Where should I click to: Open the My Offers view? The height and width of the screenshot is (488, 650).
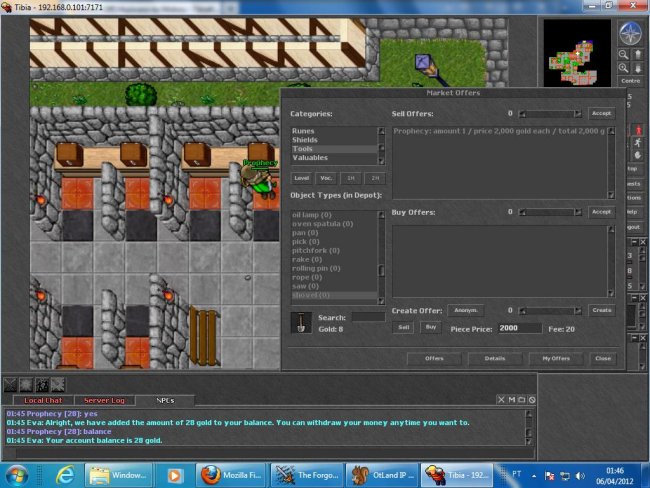pyautogui.click(x=556, y=359)
